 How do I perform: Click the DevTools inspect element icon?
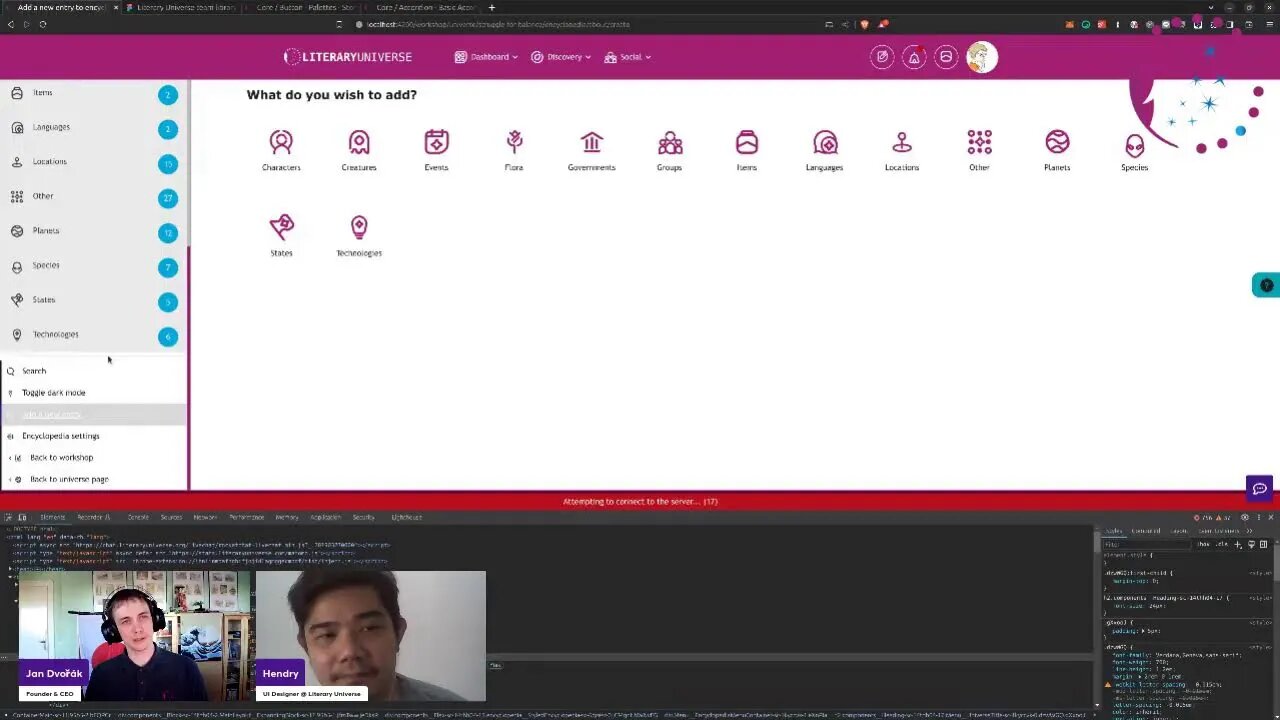8,517
